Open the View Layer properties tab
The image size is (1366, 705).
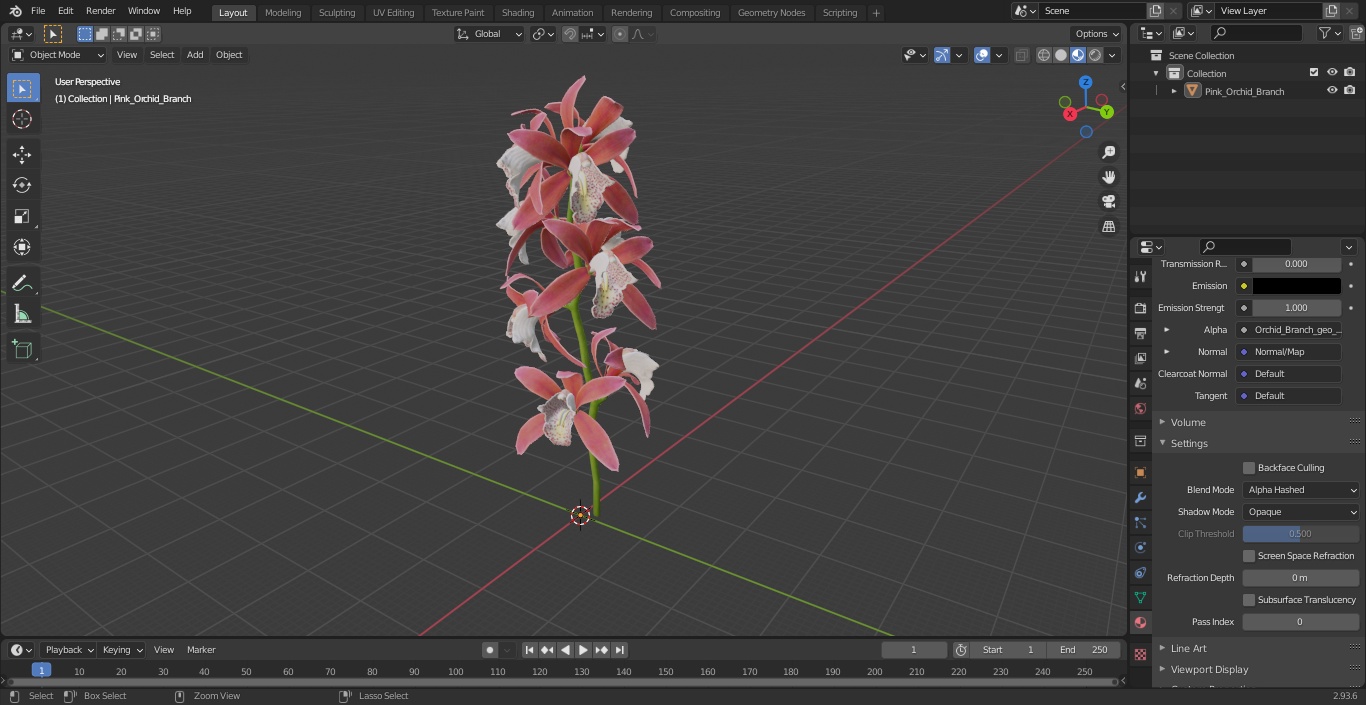pos(1140,358)
